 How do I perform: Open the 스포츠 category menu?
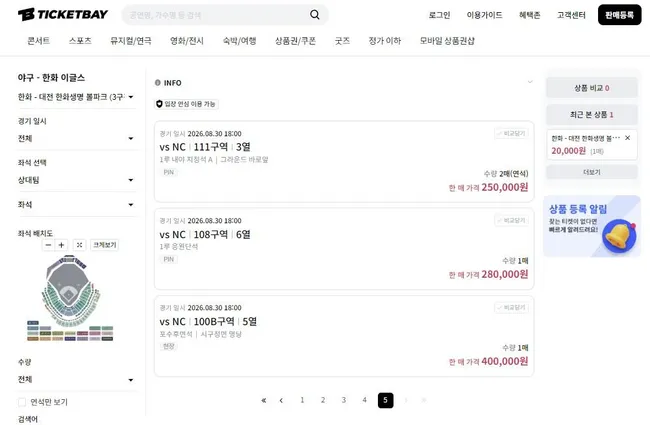(x=80, y=41)
